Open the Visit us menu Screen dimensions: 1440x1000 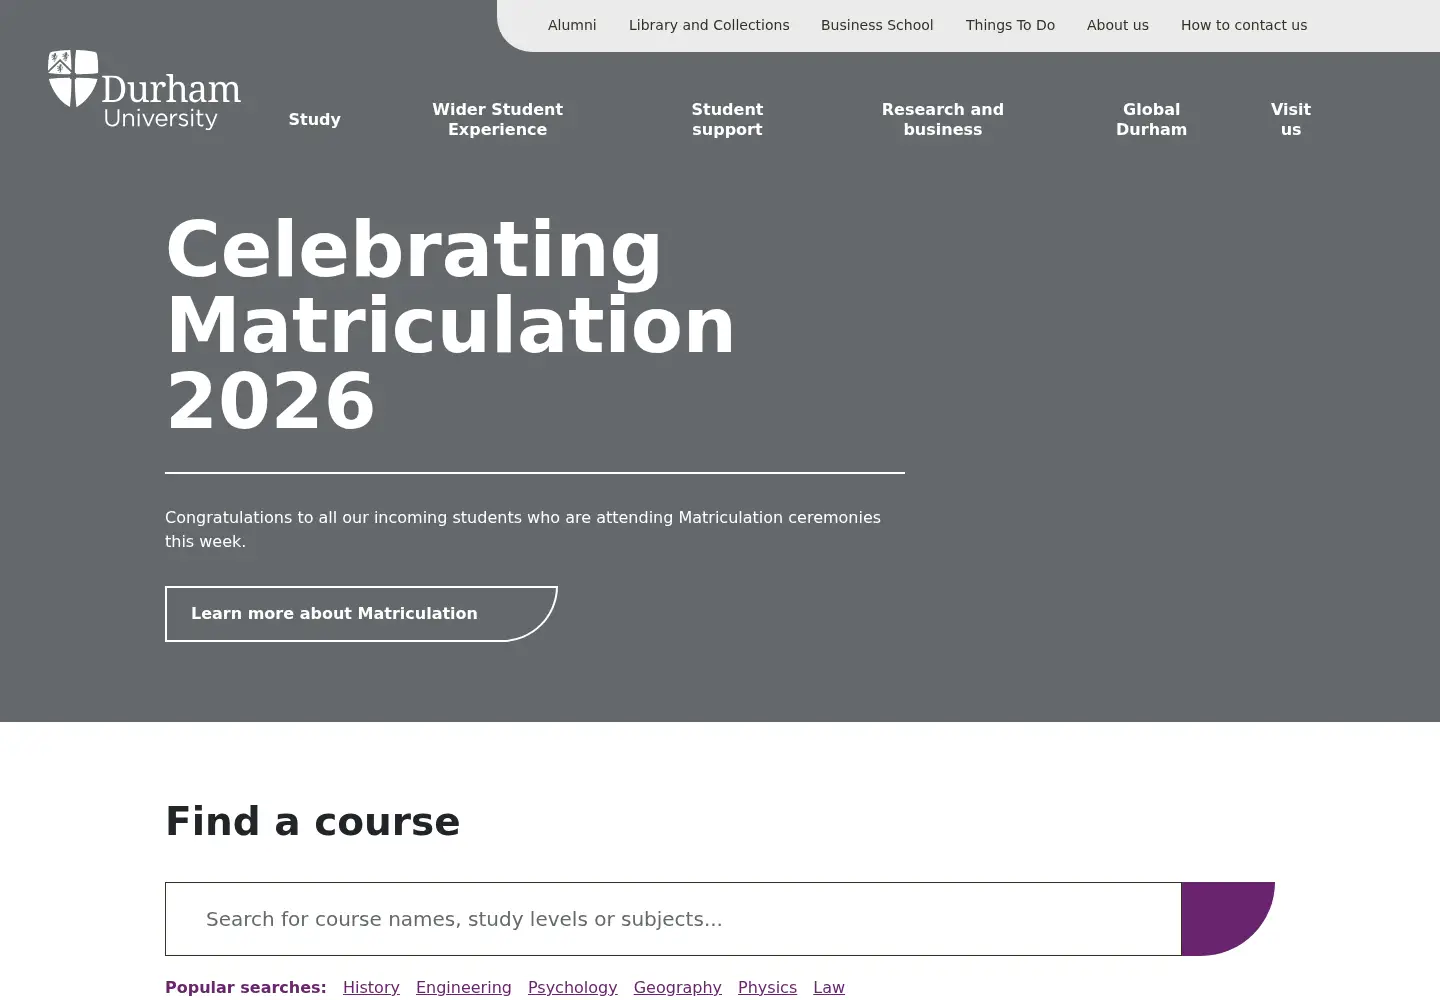(1291, 119)
